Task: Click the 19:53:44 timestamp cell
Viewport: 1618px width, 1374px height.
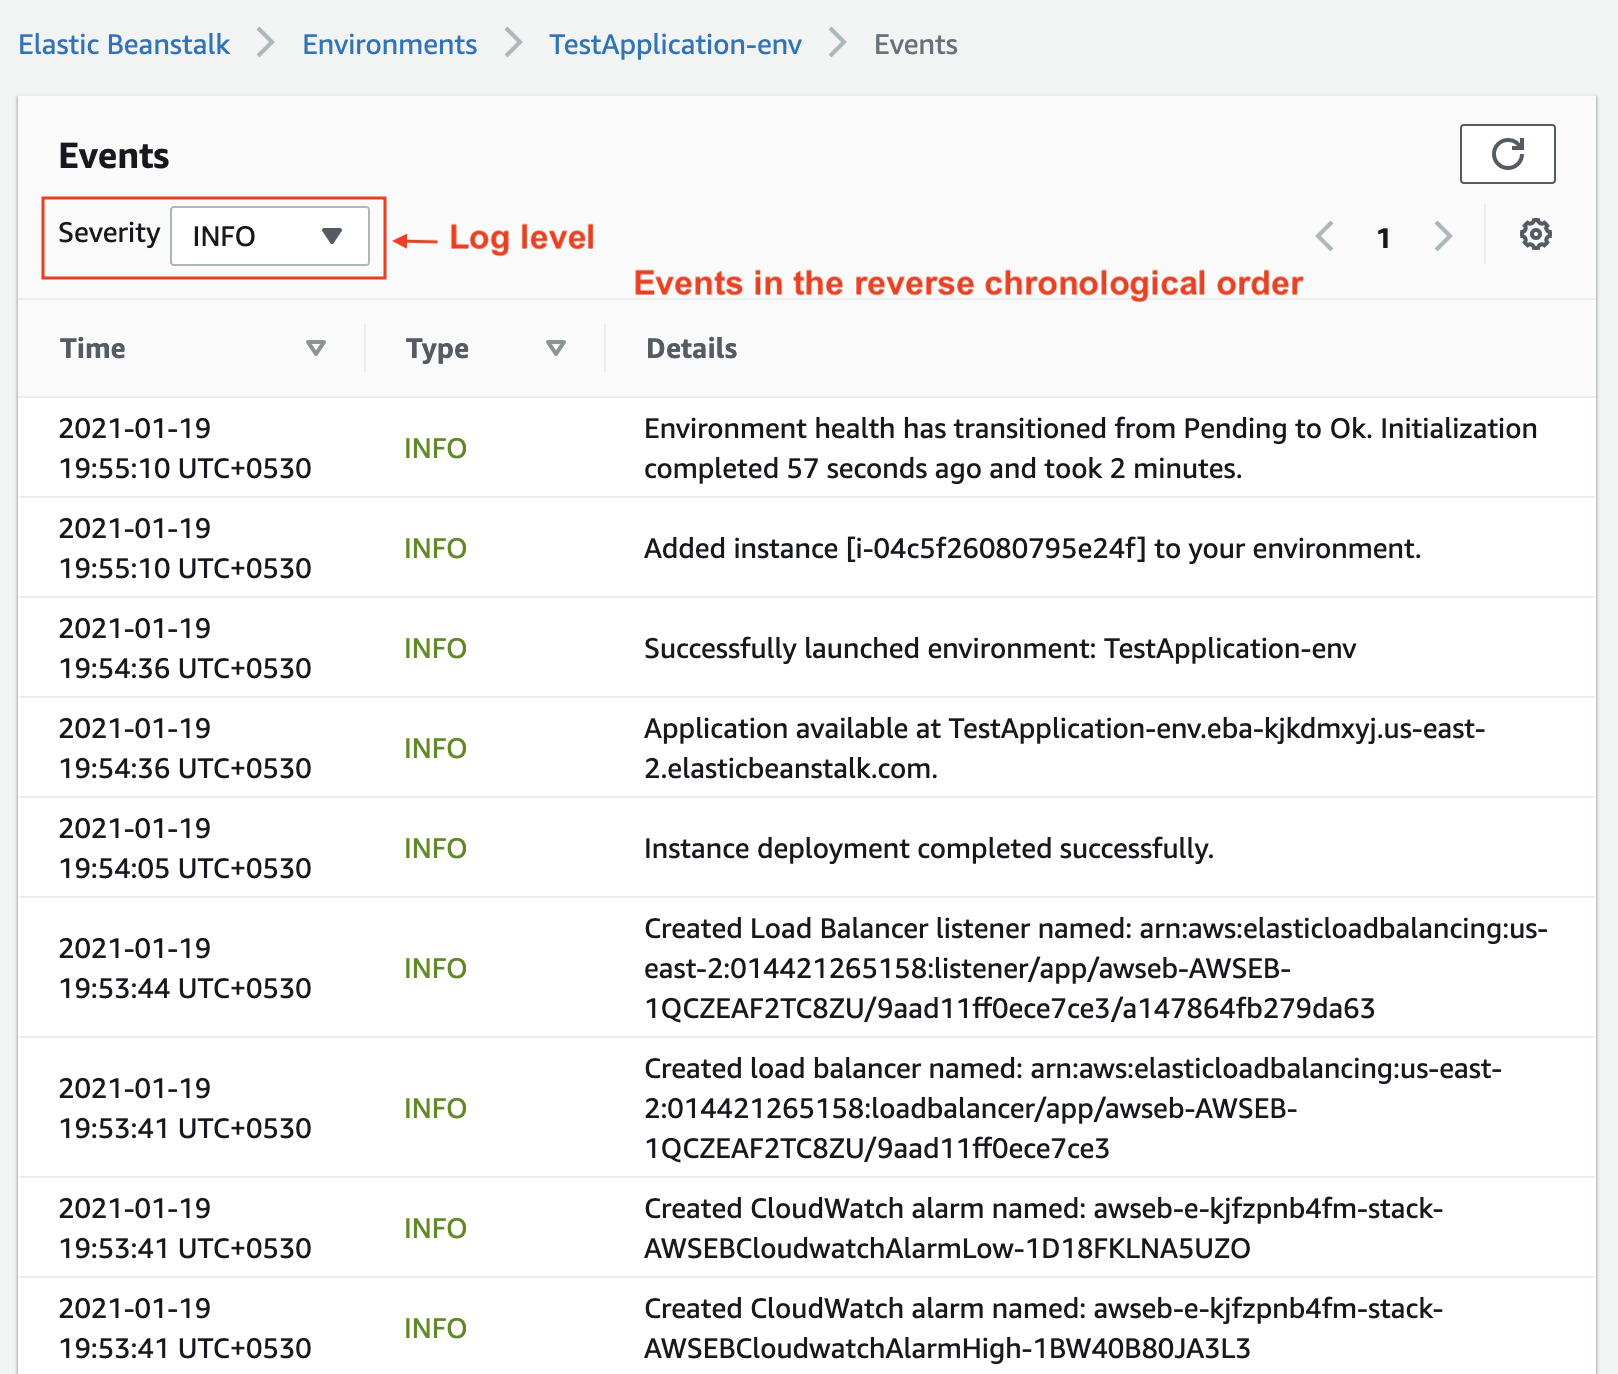Action: click(x=185, y=968)
